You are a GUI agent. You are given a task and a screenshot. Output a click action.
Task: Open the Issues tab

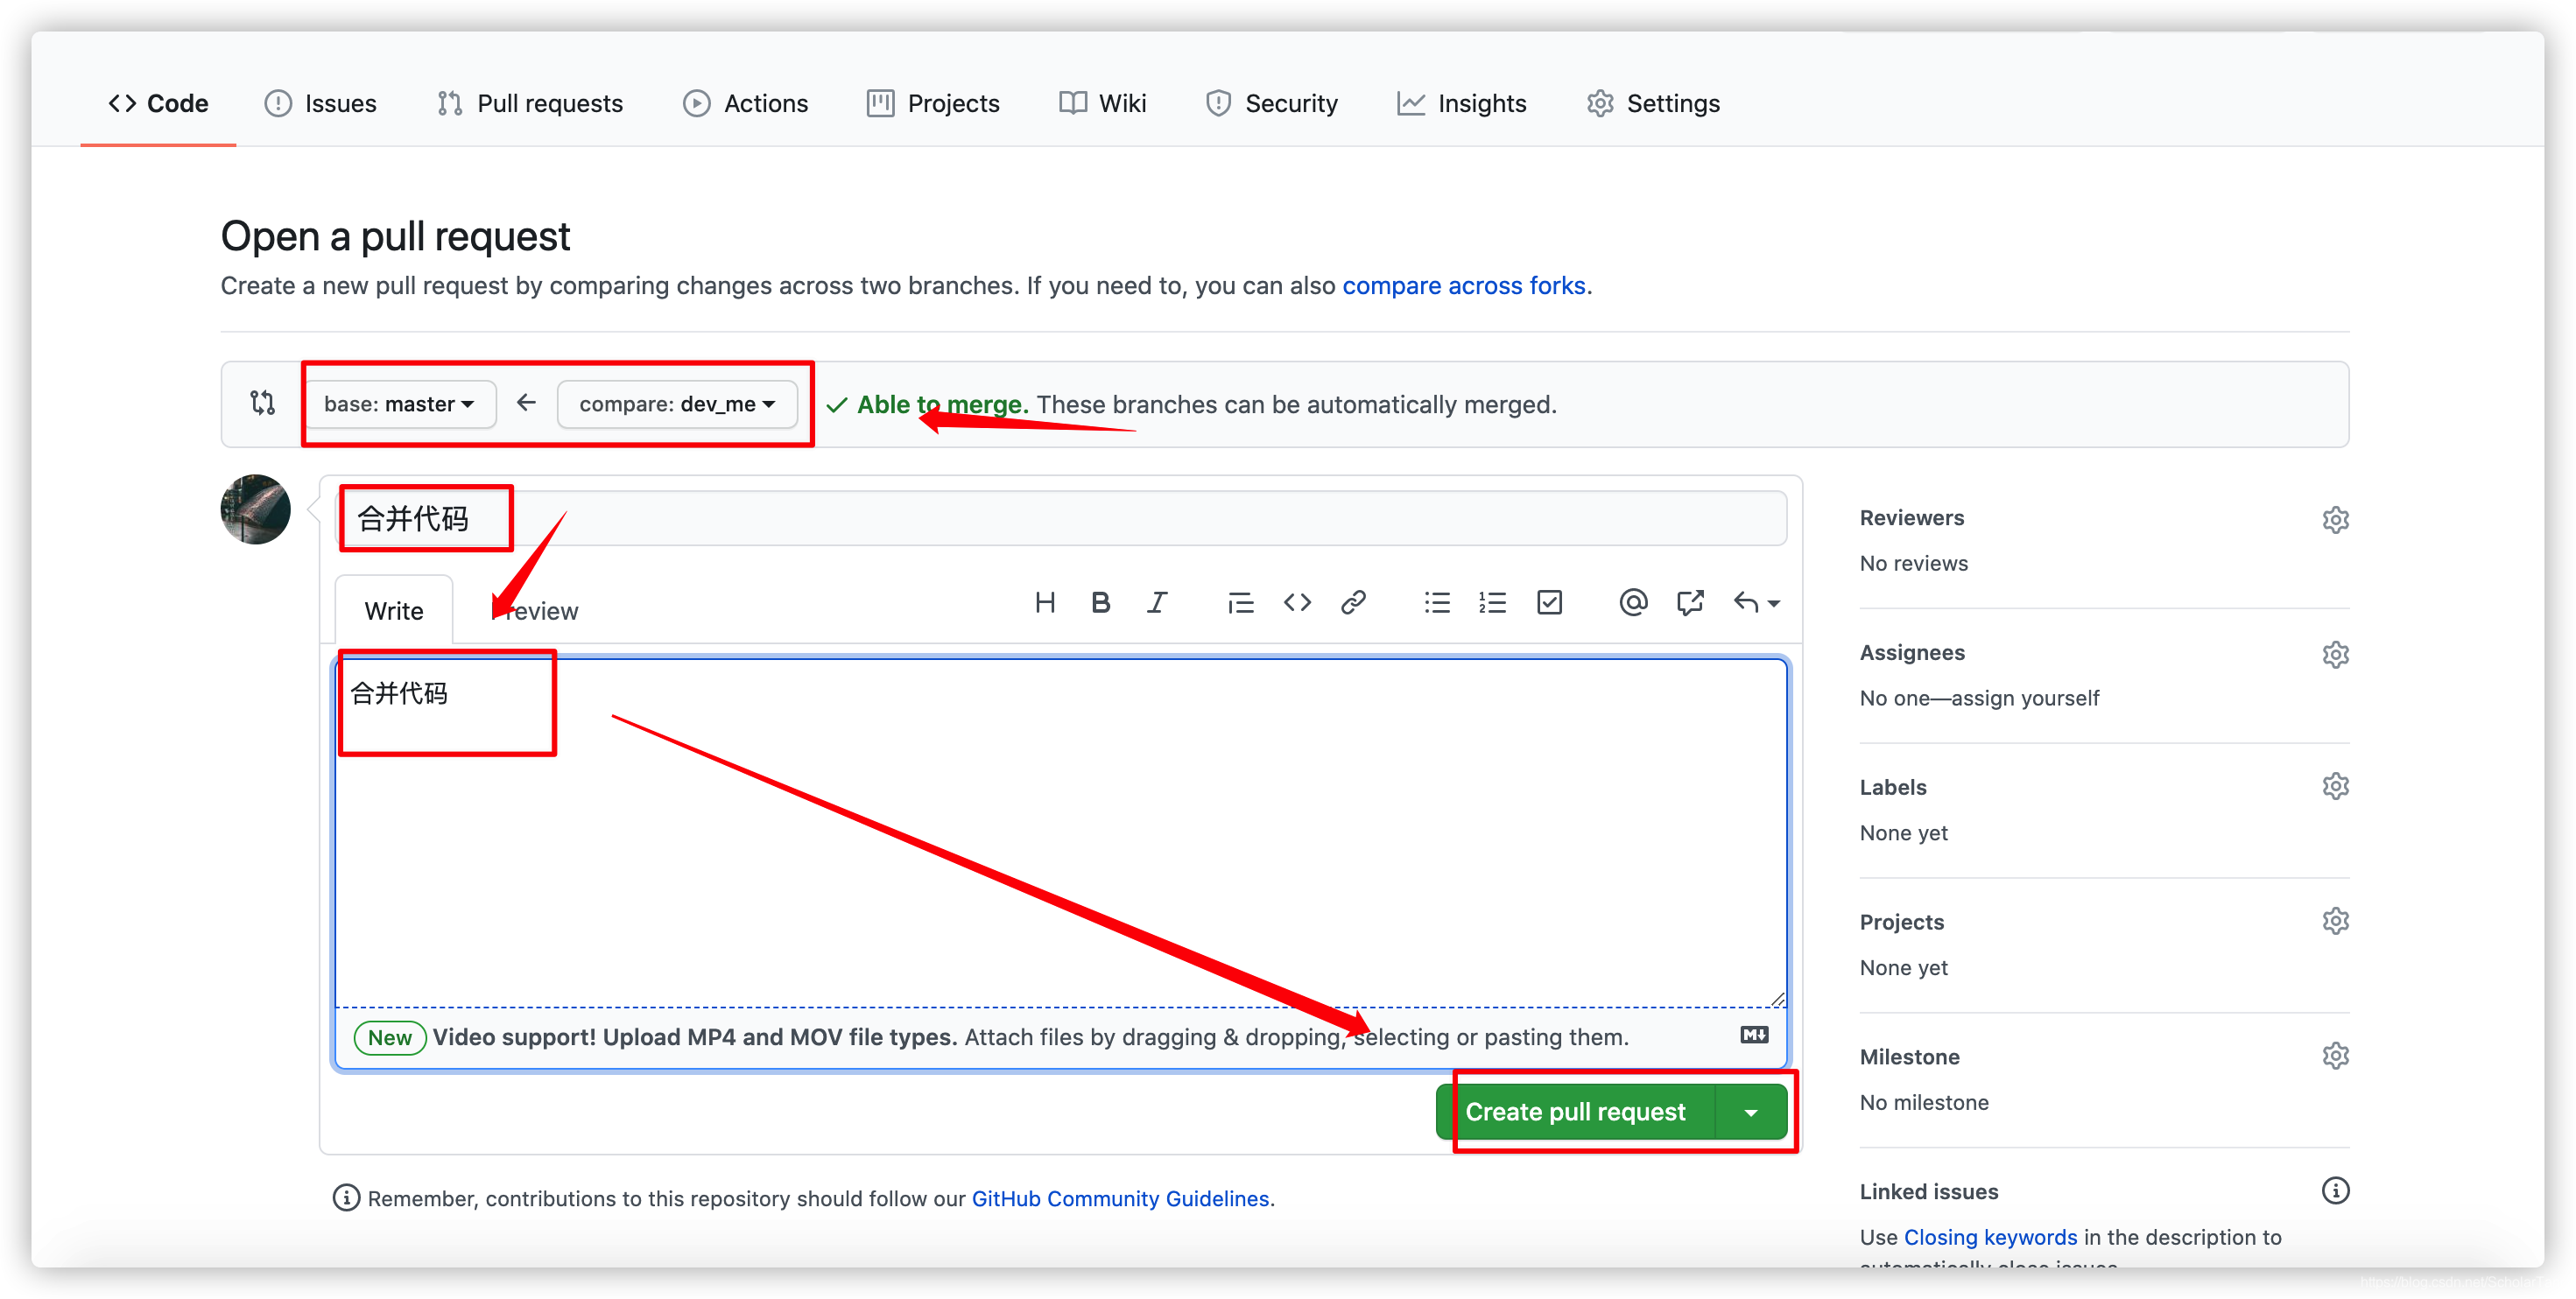pos(320,103)
